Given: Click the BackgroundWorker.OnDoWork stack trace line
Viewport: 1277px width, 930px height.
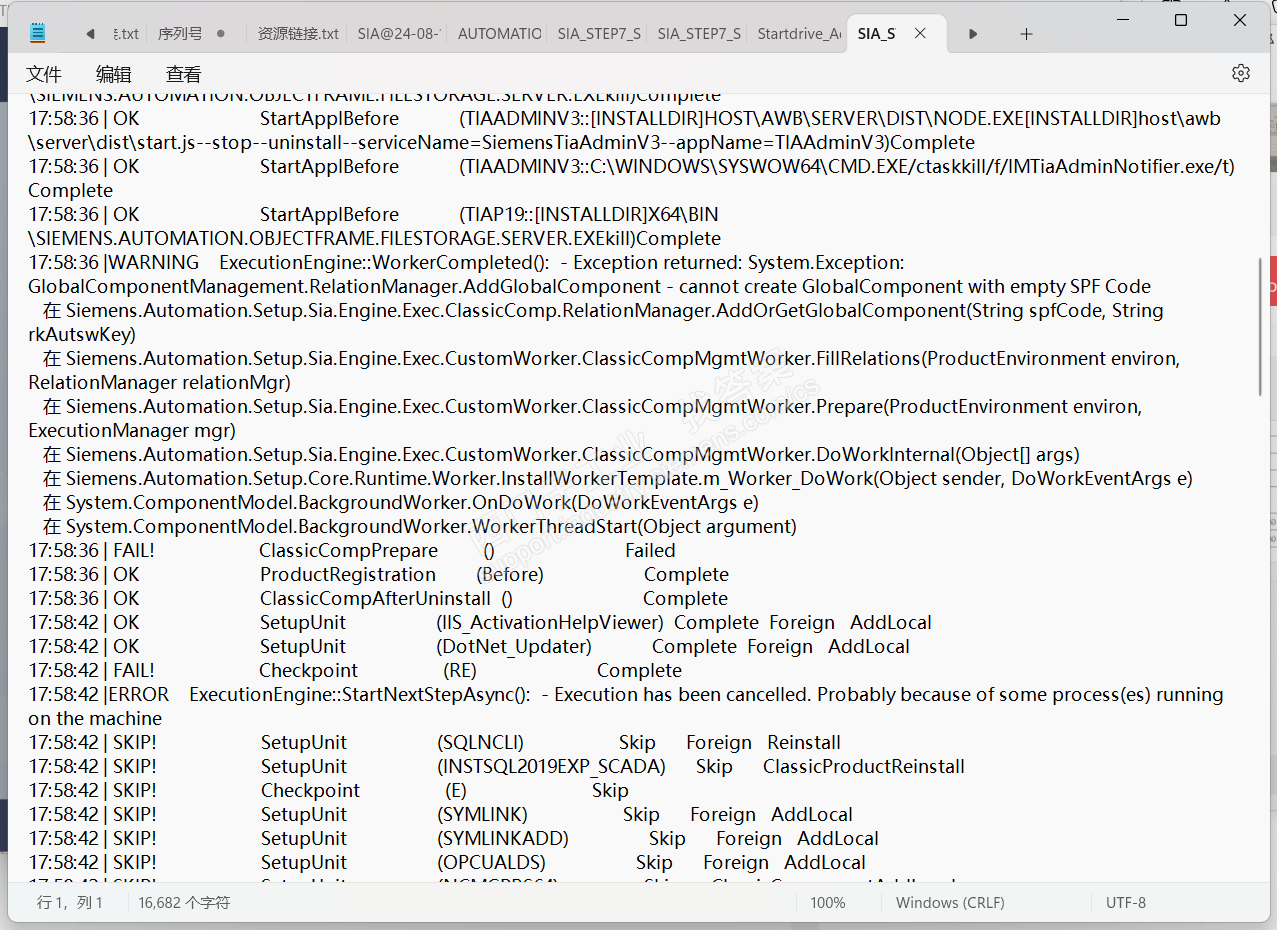Looking at the screenshot, I should coord(400,503).
